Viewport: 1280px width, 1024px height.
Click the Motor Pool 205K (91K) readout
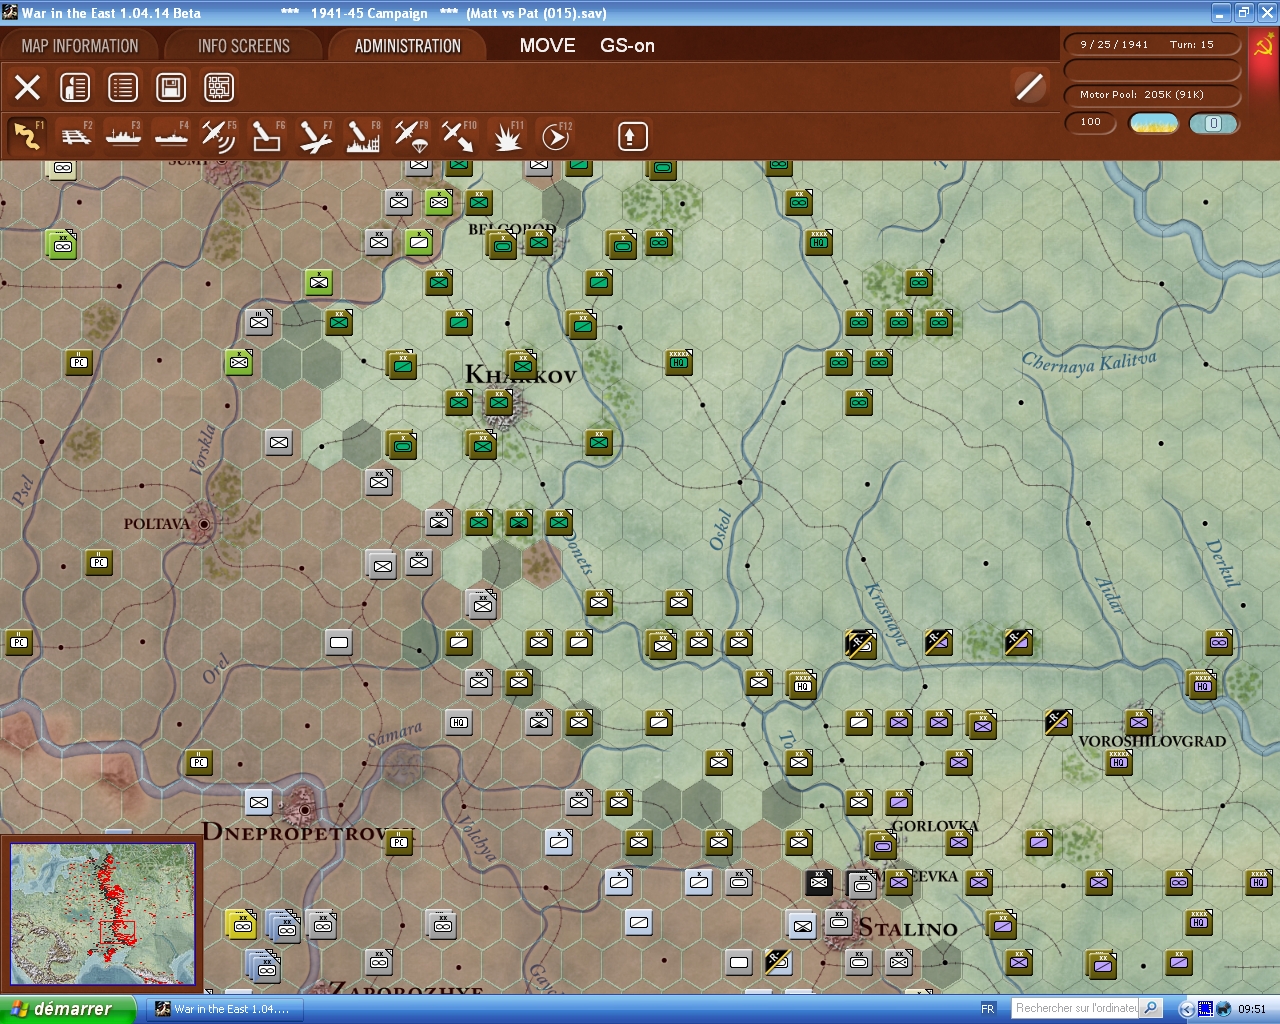click(1152, 95)
